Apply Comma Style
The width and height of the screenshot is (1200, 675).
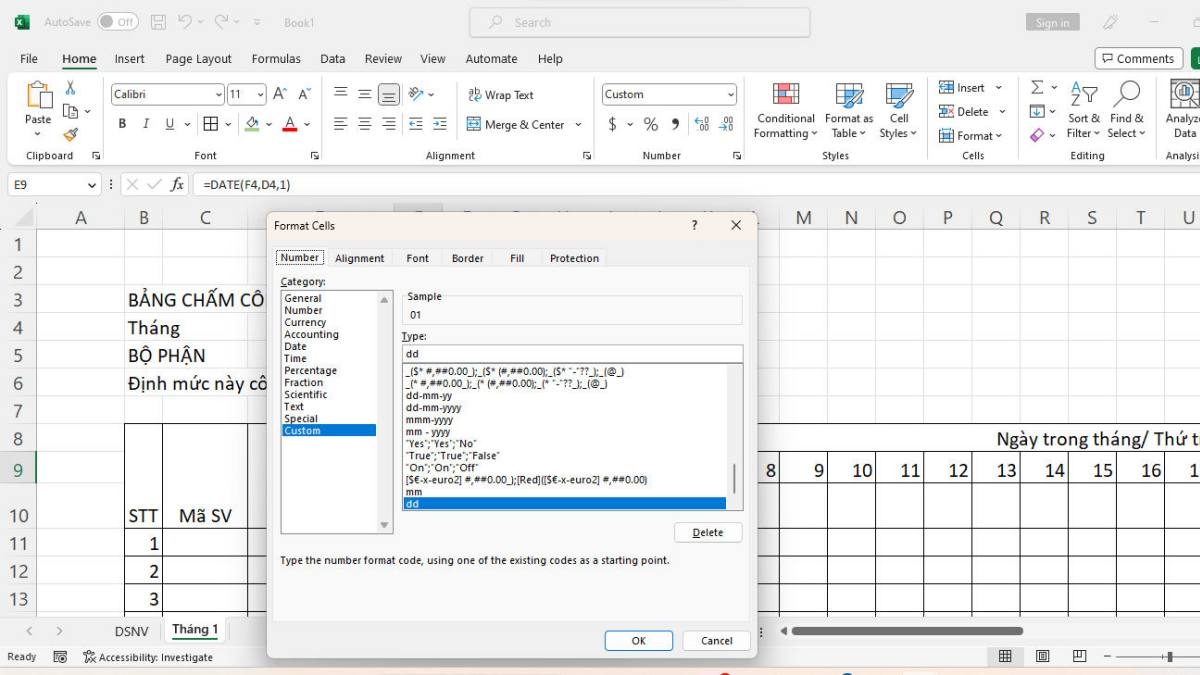click(675, 124)
